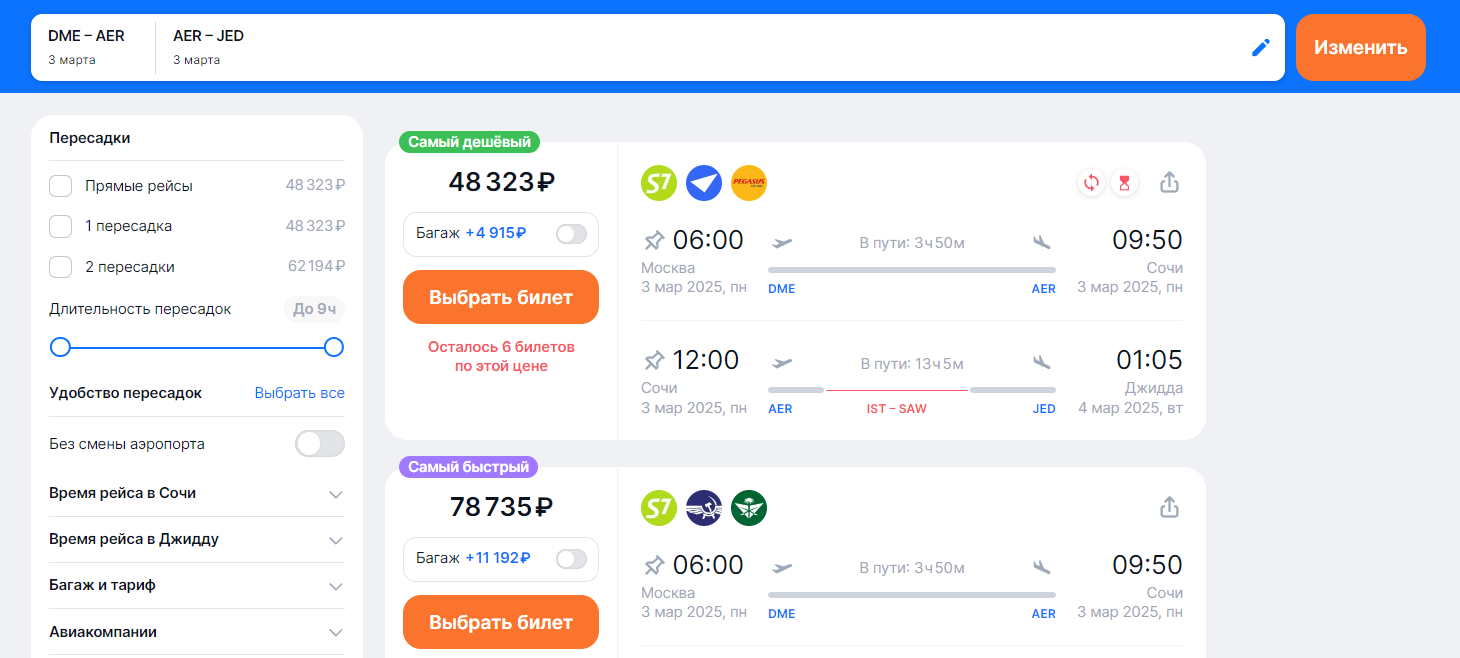Share the cheapest ticket via share icon
The width and height of the screenshot is (1460, 658).
[1169, 183]
